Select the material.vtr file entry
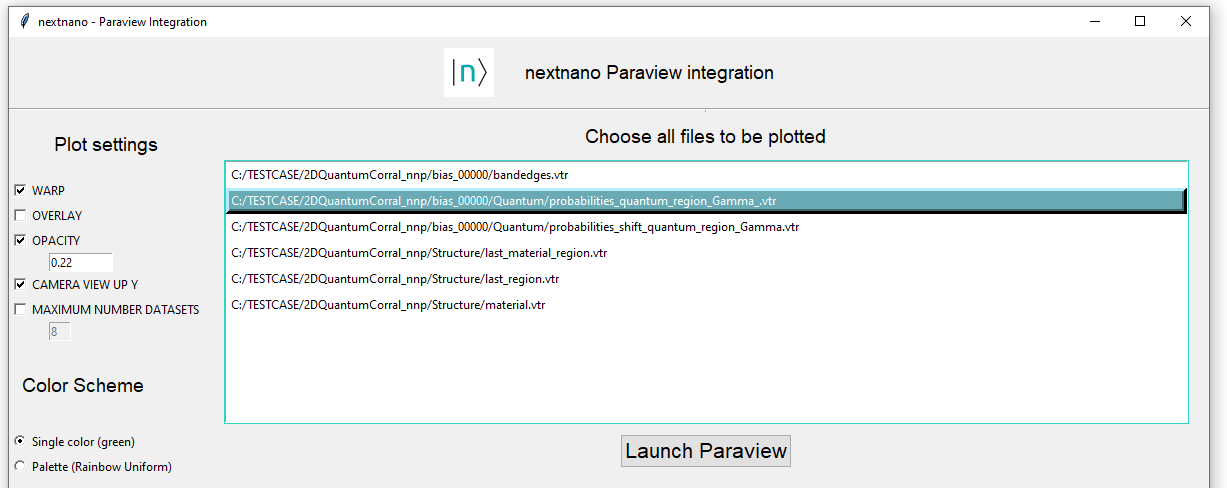Image resolution: width=1227 pixels, height=488 pixels. [x=387, y=305]
